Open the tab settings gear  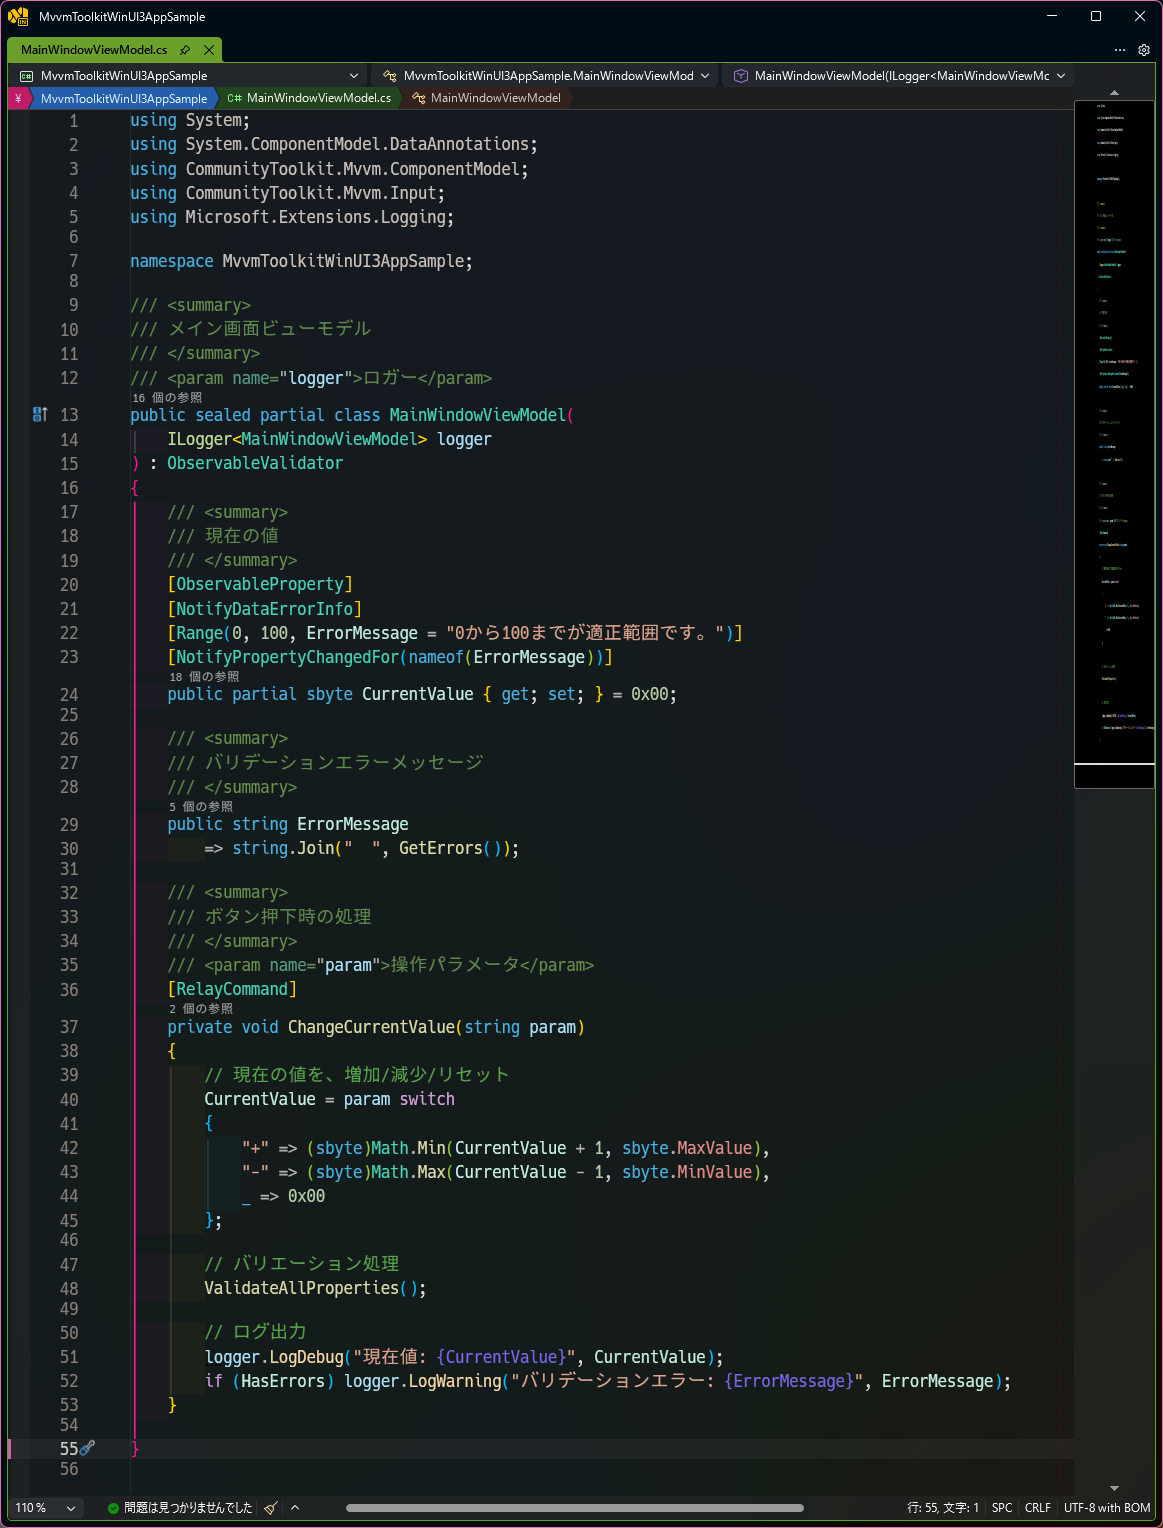1144,50
